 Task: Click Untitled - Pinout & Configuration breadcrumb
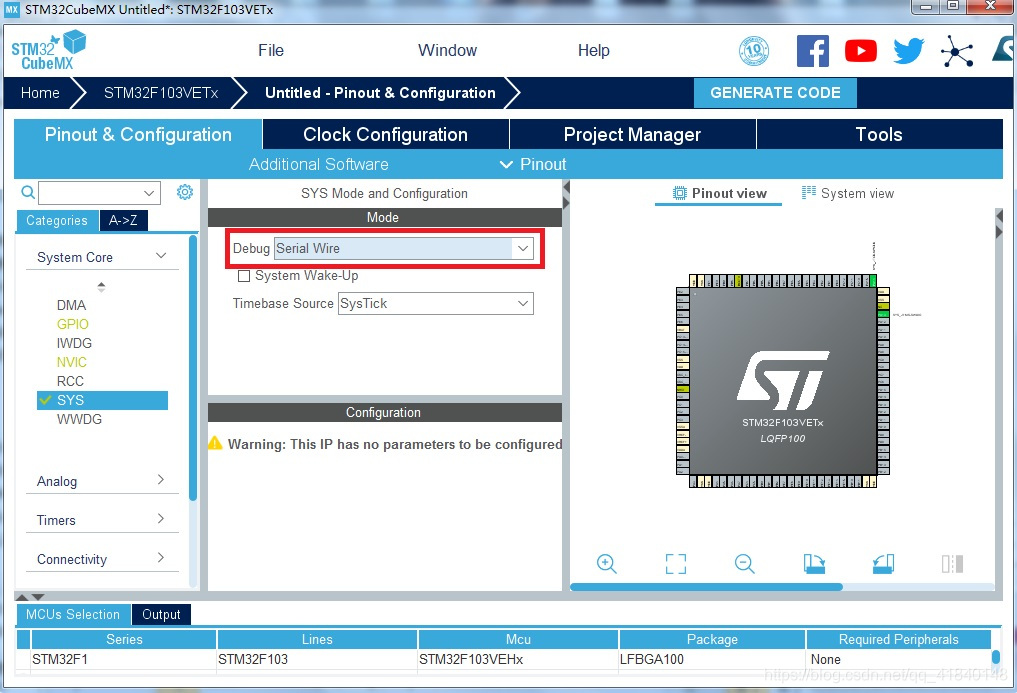click(x=380, y=93)
